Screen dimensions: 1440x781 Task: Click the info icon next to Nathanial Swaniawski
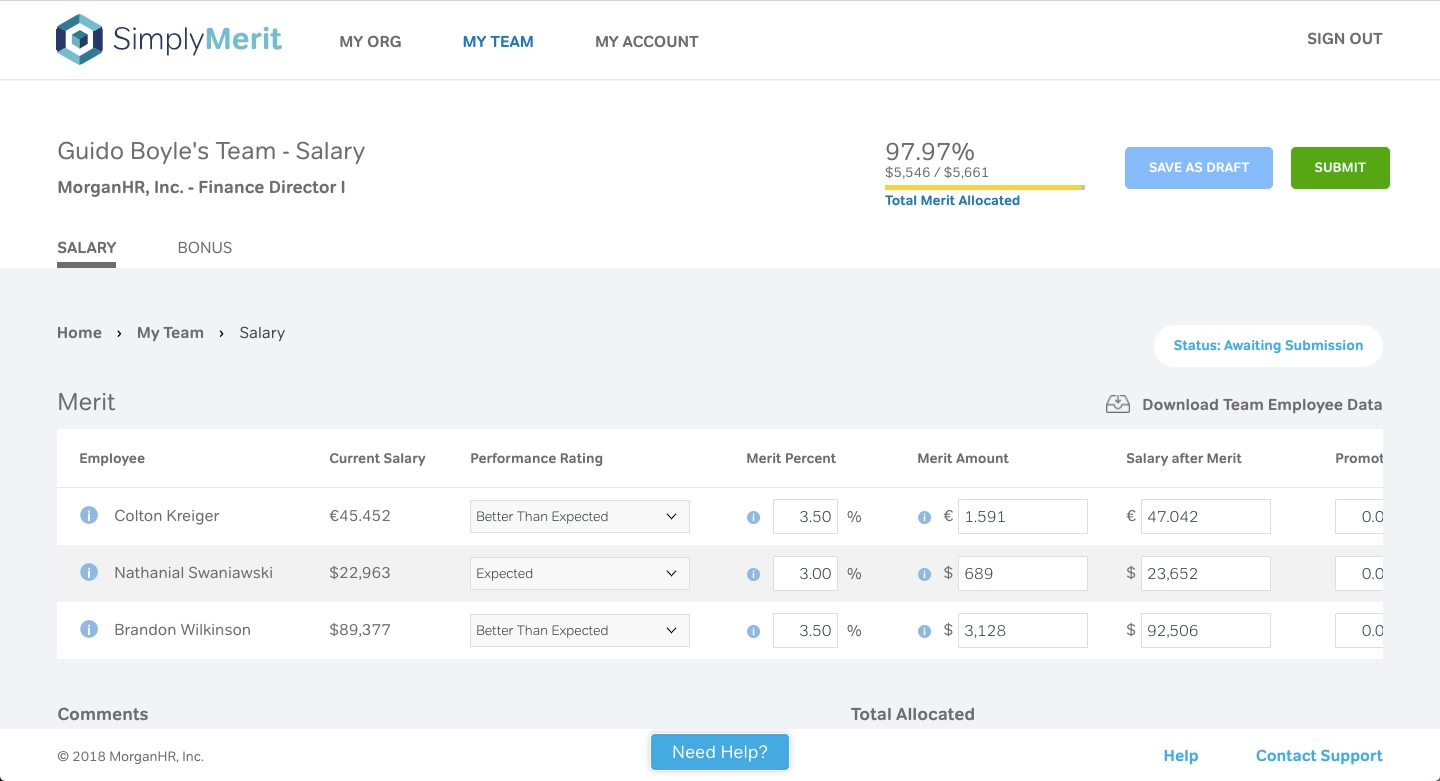(x=88, y=572)
